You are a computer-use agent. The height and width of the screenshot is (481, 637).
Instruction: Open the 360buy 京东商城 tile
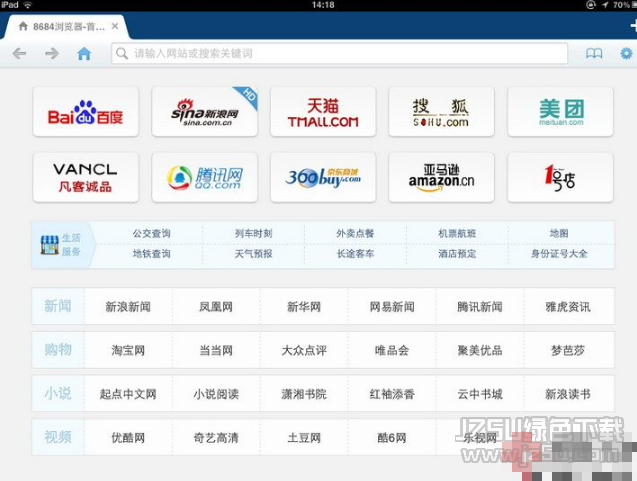[x=323, y=178]
